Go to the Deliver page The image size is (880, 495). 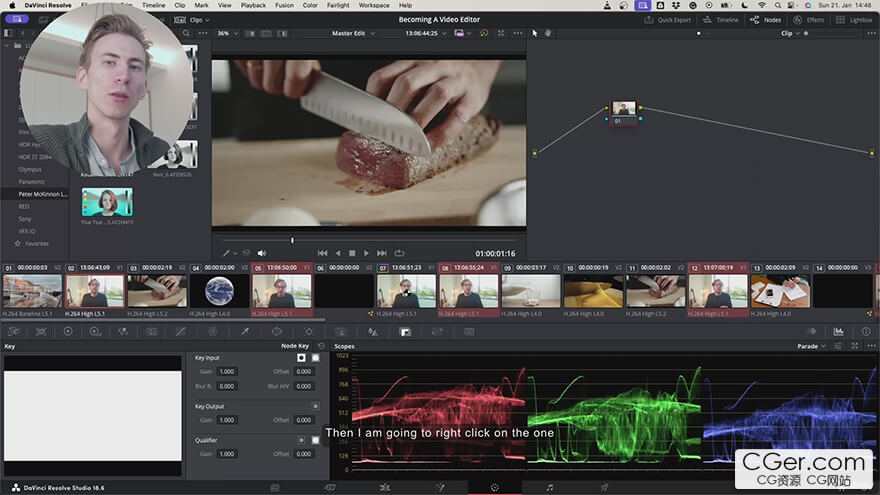pos(604,488)
